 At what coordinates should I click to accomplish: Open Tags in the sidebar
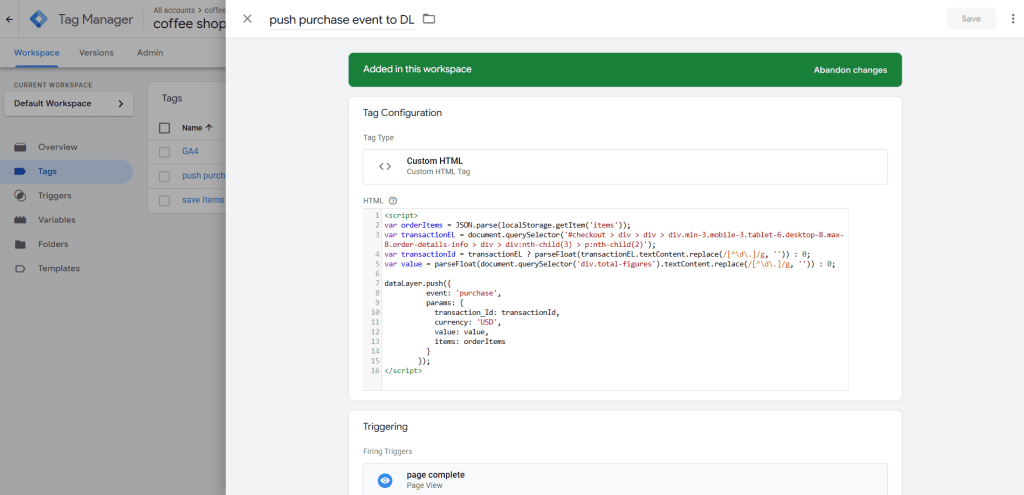[x=47, y=172]
